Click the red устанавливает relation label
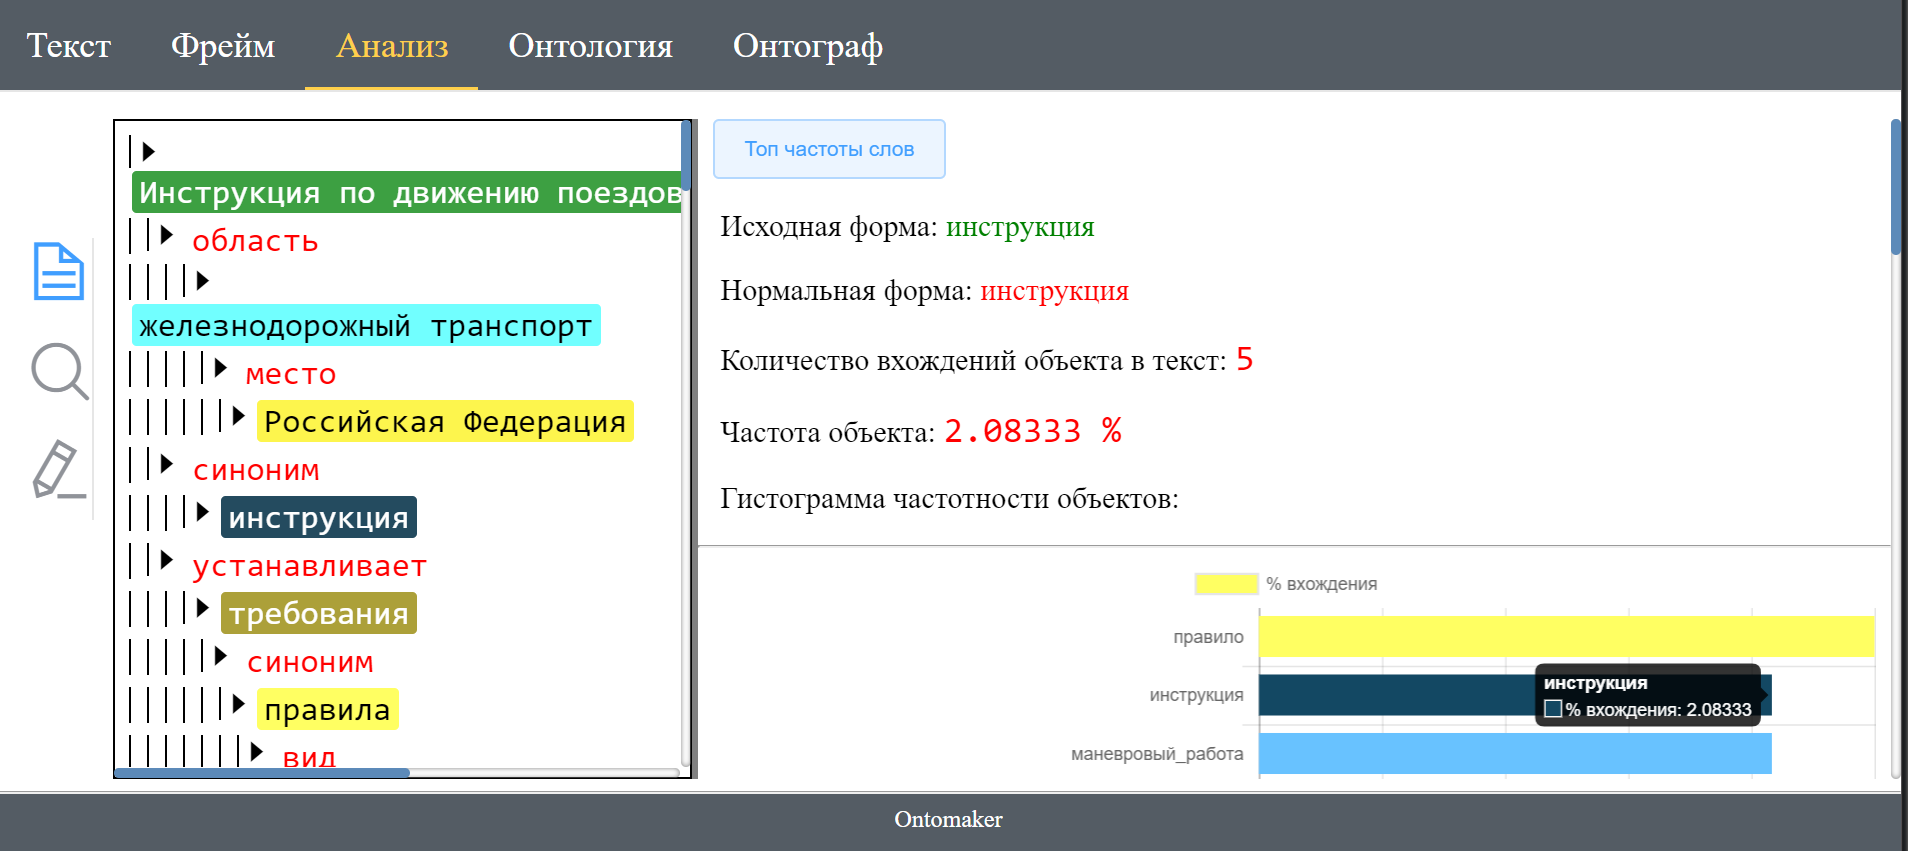Screen dimensions: 1908x851 pos(310,566)
